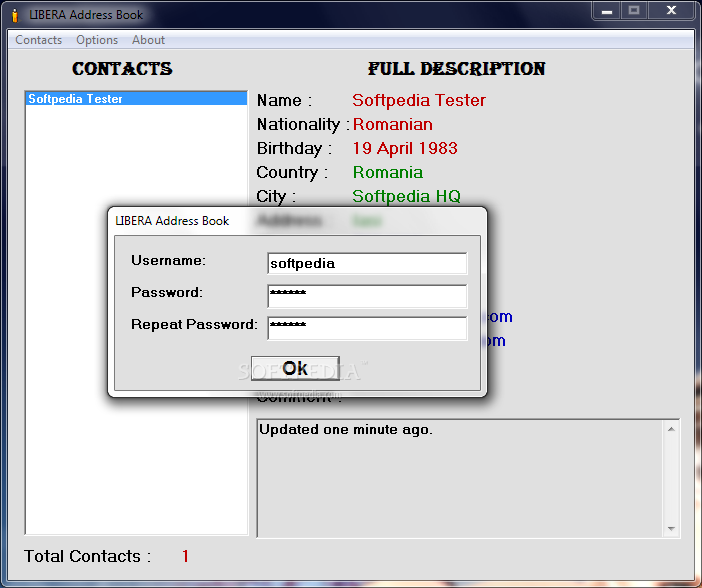
Task: Click the 'Updated one minute ago.' comment text
Action: pyautogui.click(x=346, y=429)
